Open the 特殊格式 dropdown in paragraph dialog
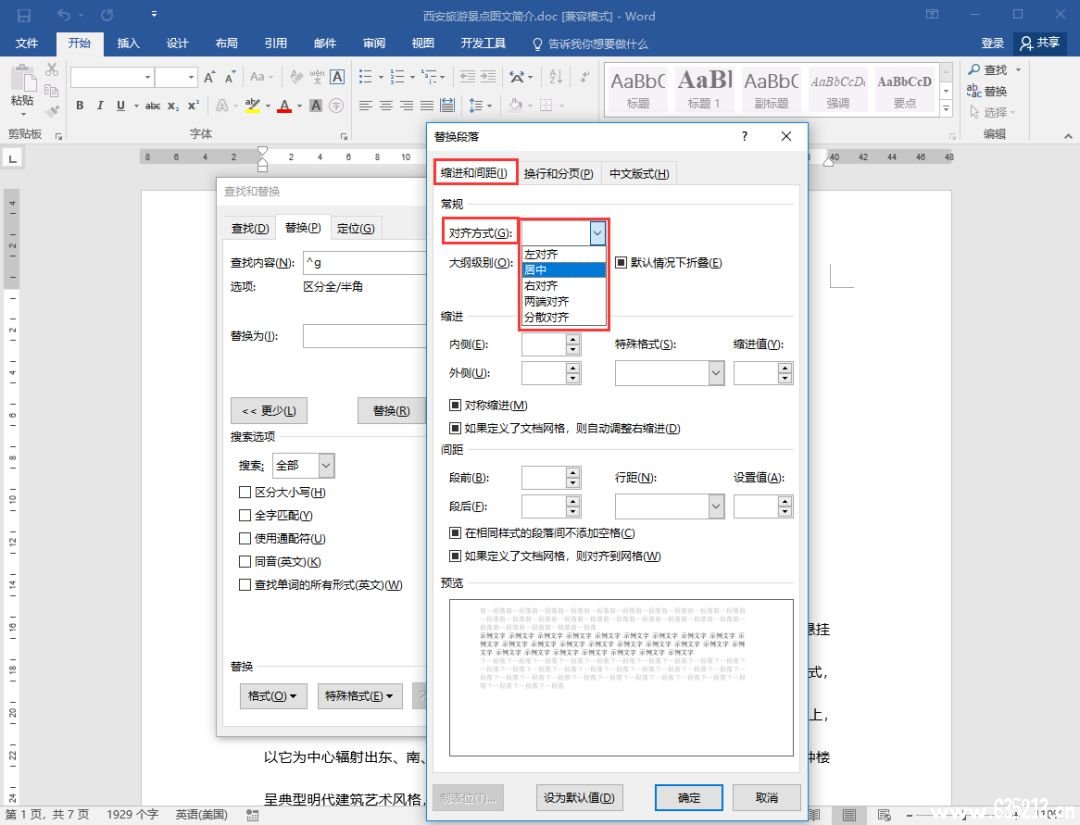The image size is (1080, 825). point(716,373)
